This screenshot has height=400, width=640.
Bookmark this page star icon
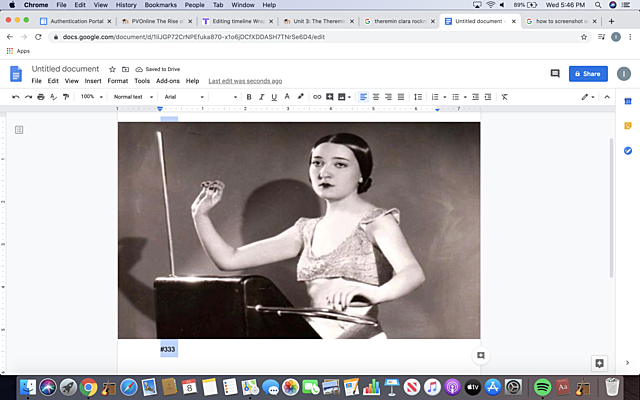click(584, 37)
